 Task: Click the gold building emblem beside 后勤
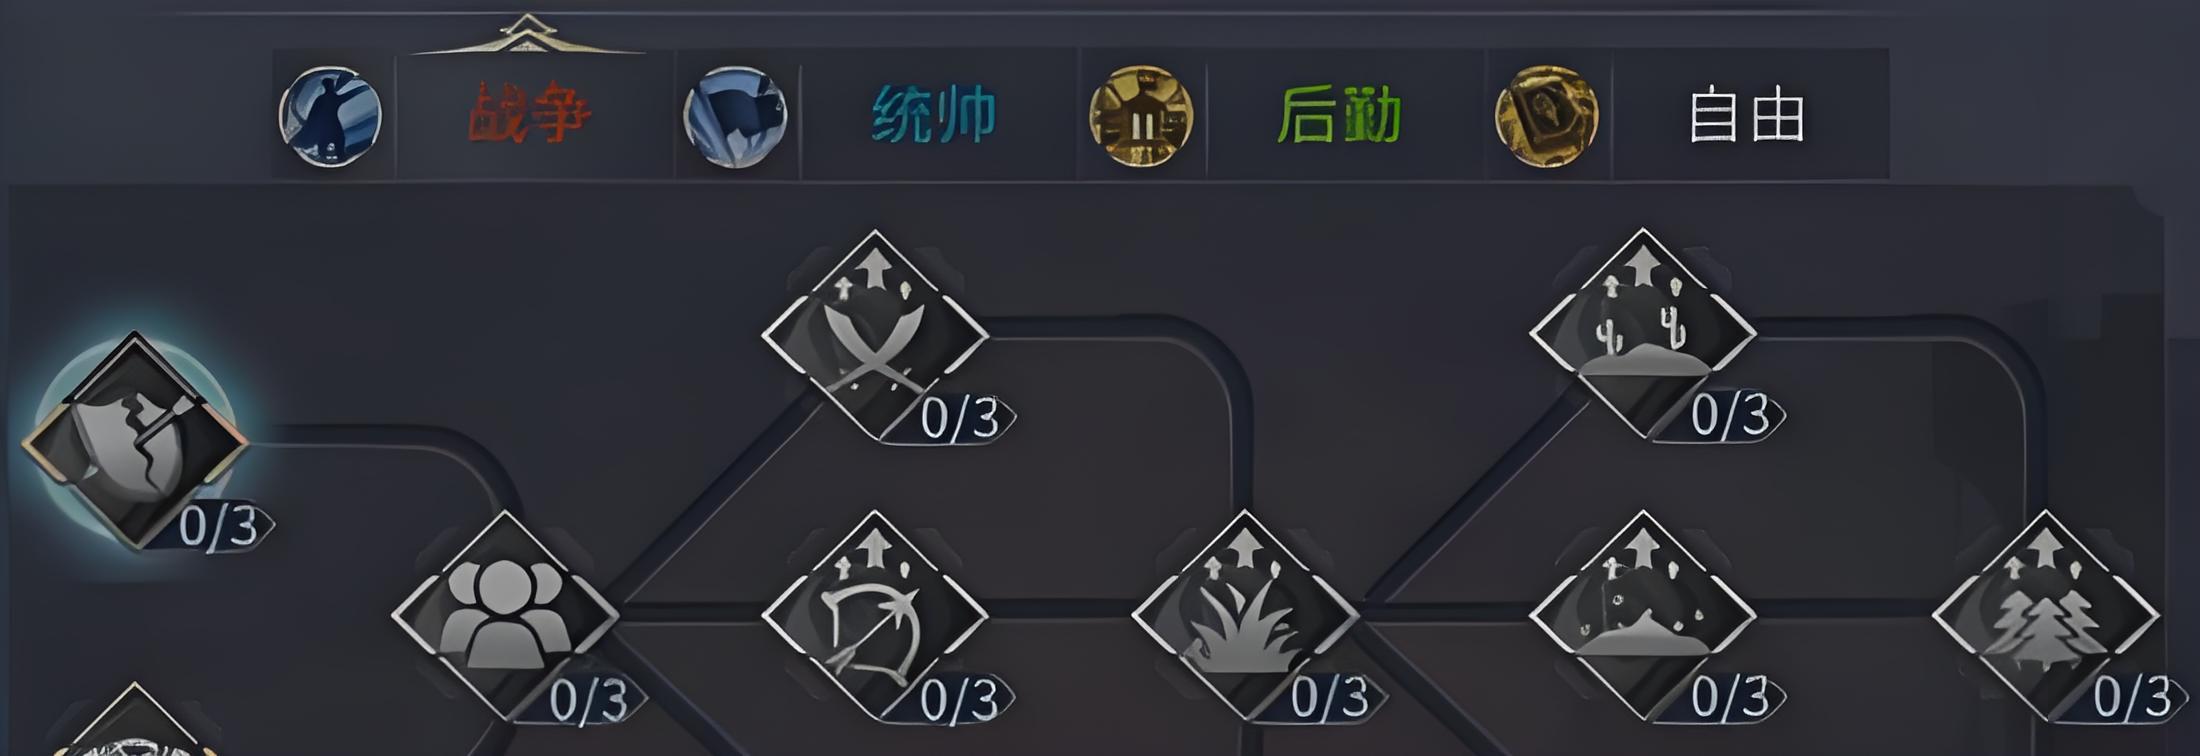point(1141,116)
